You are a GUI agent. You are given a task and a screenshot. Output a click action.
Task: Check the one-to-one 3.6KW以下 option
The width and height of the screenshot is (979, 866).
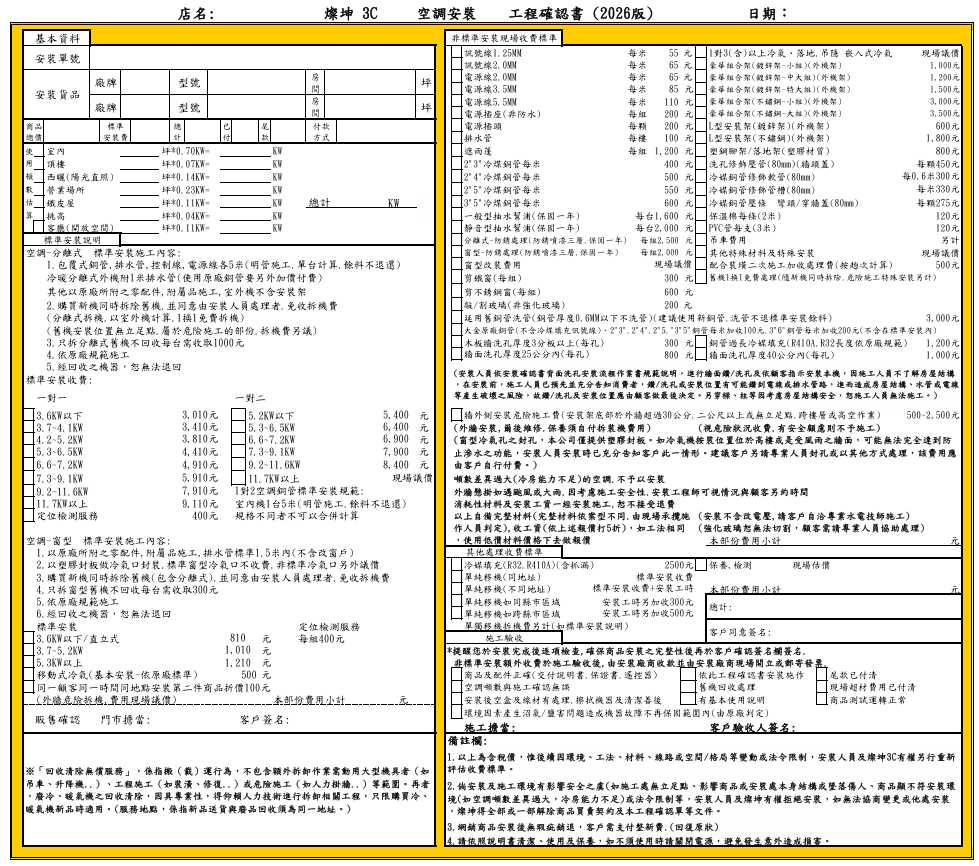[x=30, y=415]
